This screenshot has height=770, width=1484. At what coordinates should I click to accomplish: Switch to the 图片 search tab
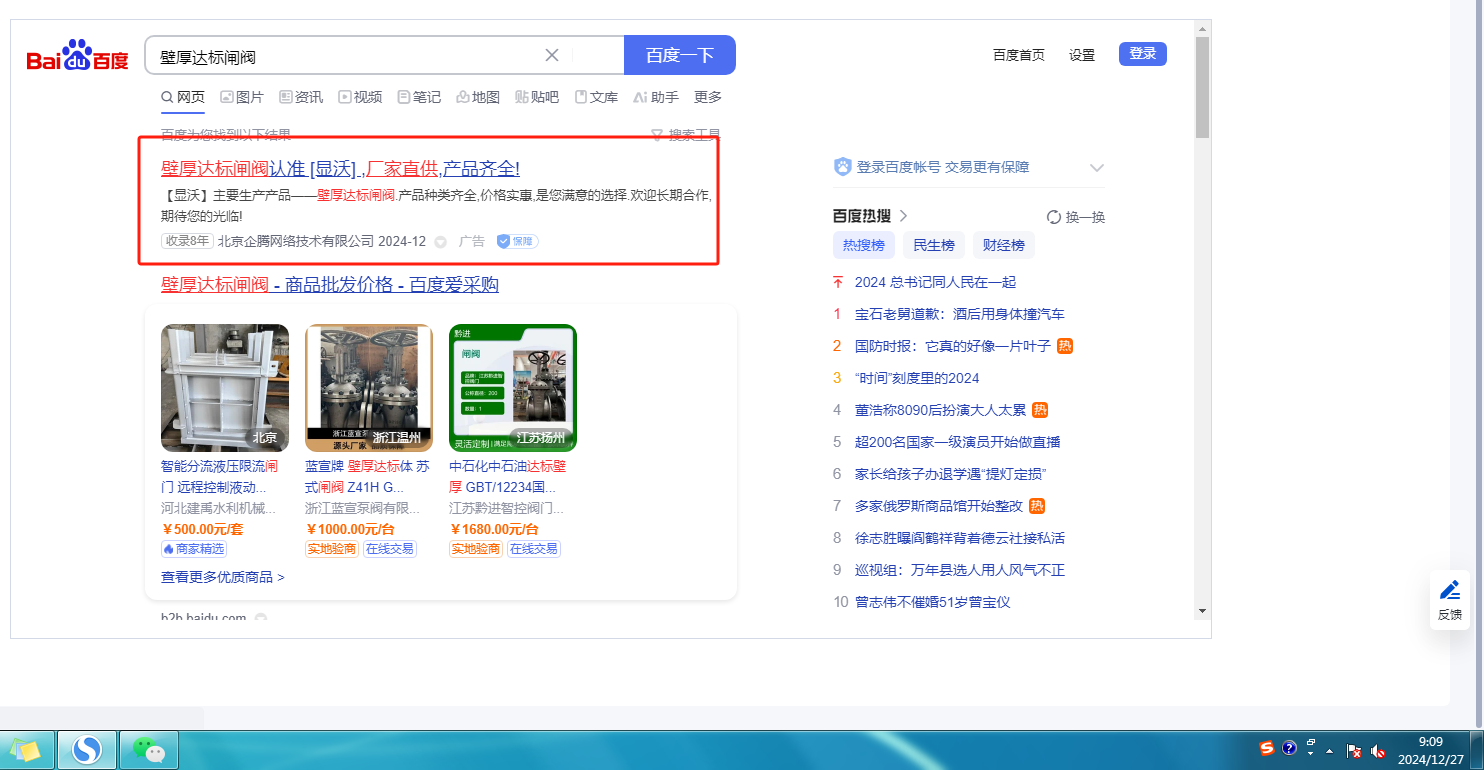click(242, 97)
